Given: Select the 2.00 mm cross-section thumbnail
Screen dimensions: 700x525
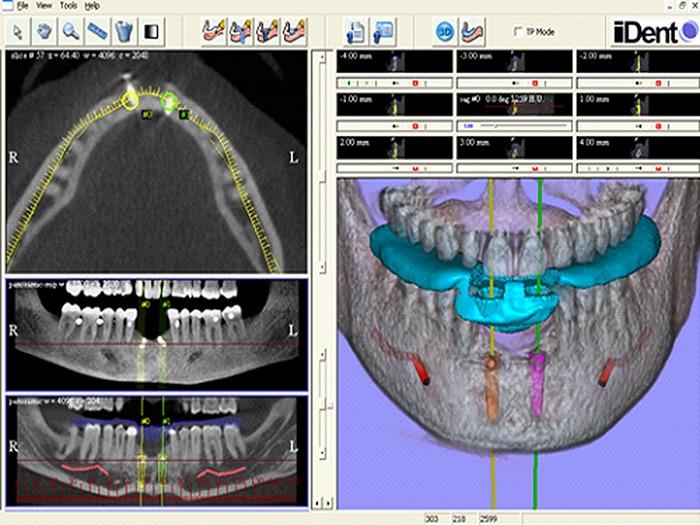Looking at the screenshot, I should point(395,147).
